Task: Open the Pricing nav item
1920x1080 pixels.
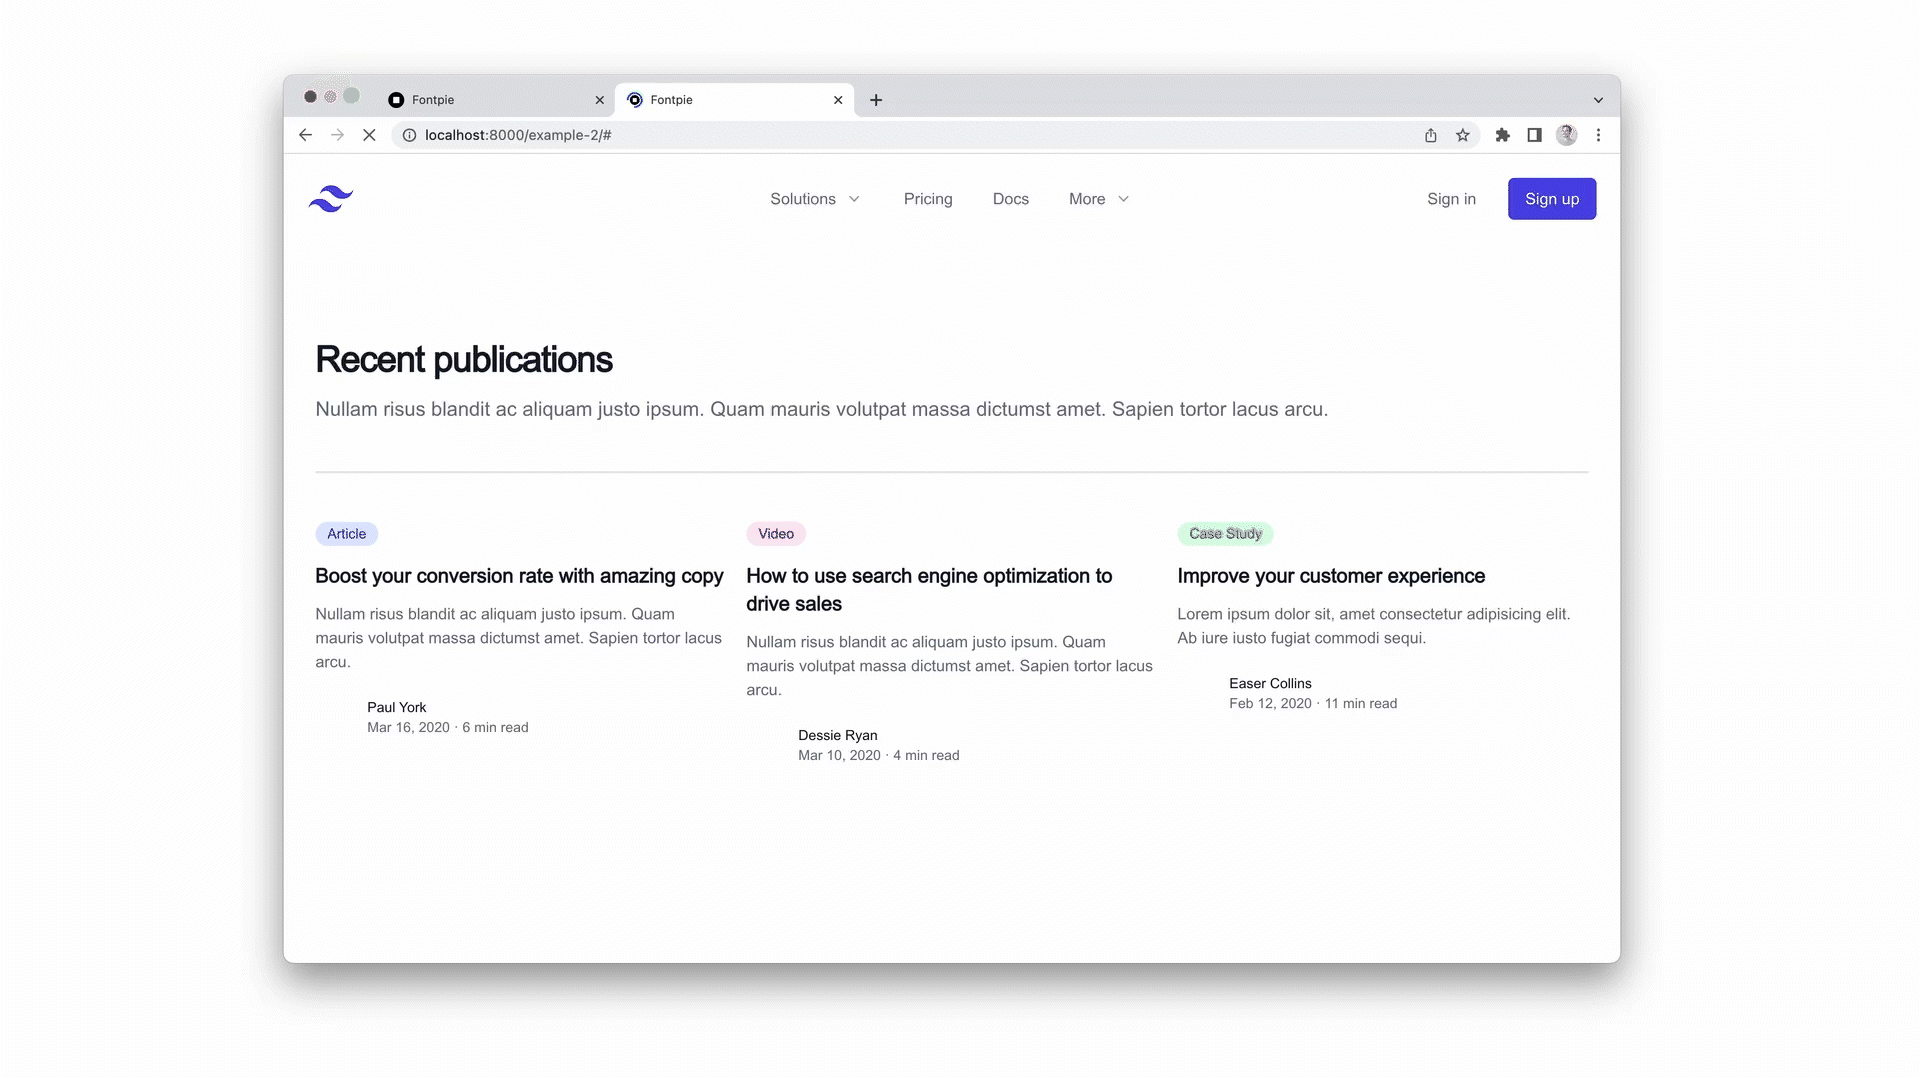Action: 927,199
